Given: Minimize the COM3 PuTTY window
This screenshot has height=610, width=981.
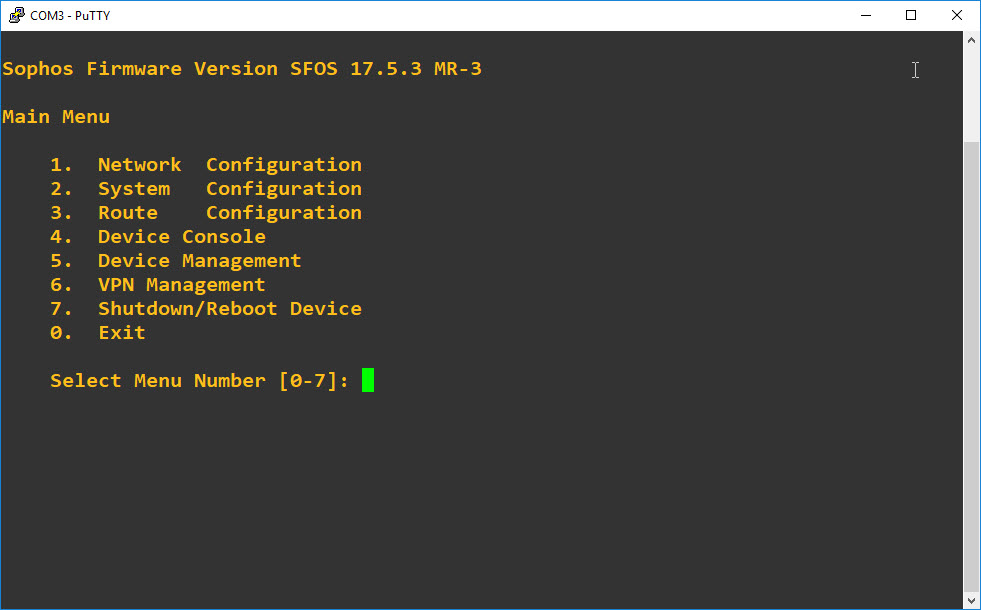Looking at the screenshot, I should point(866,15).
